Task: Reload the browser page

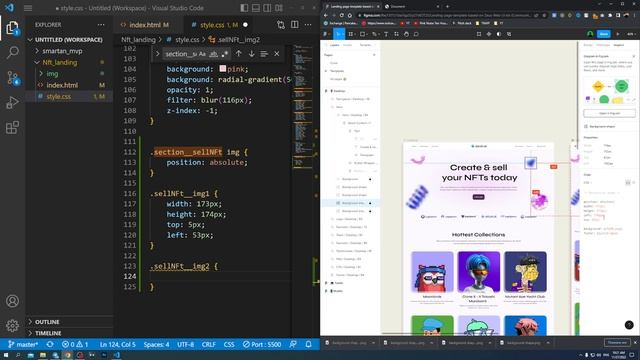Action: click(342, 16)
